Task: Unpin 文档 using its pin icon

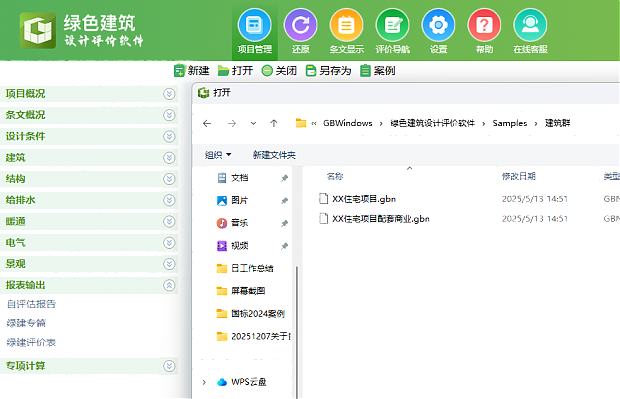Action: 284,178
